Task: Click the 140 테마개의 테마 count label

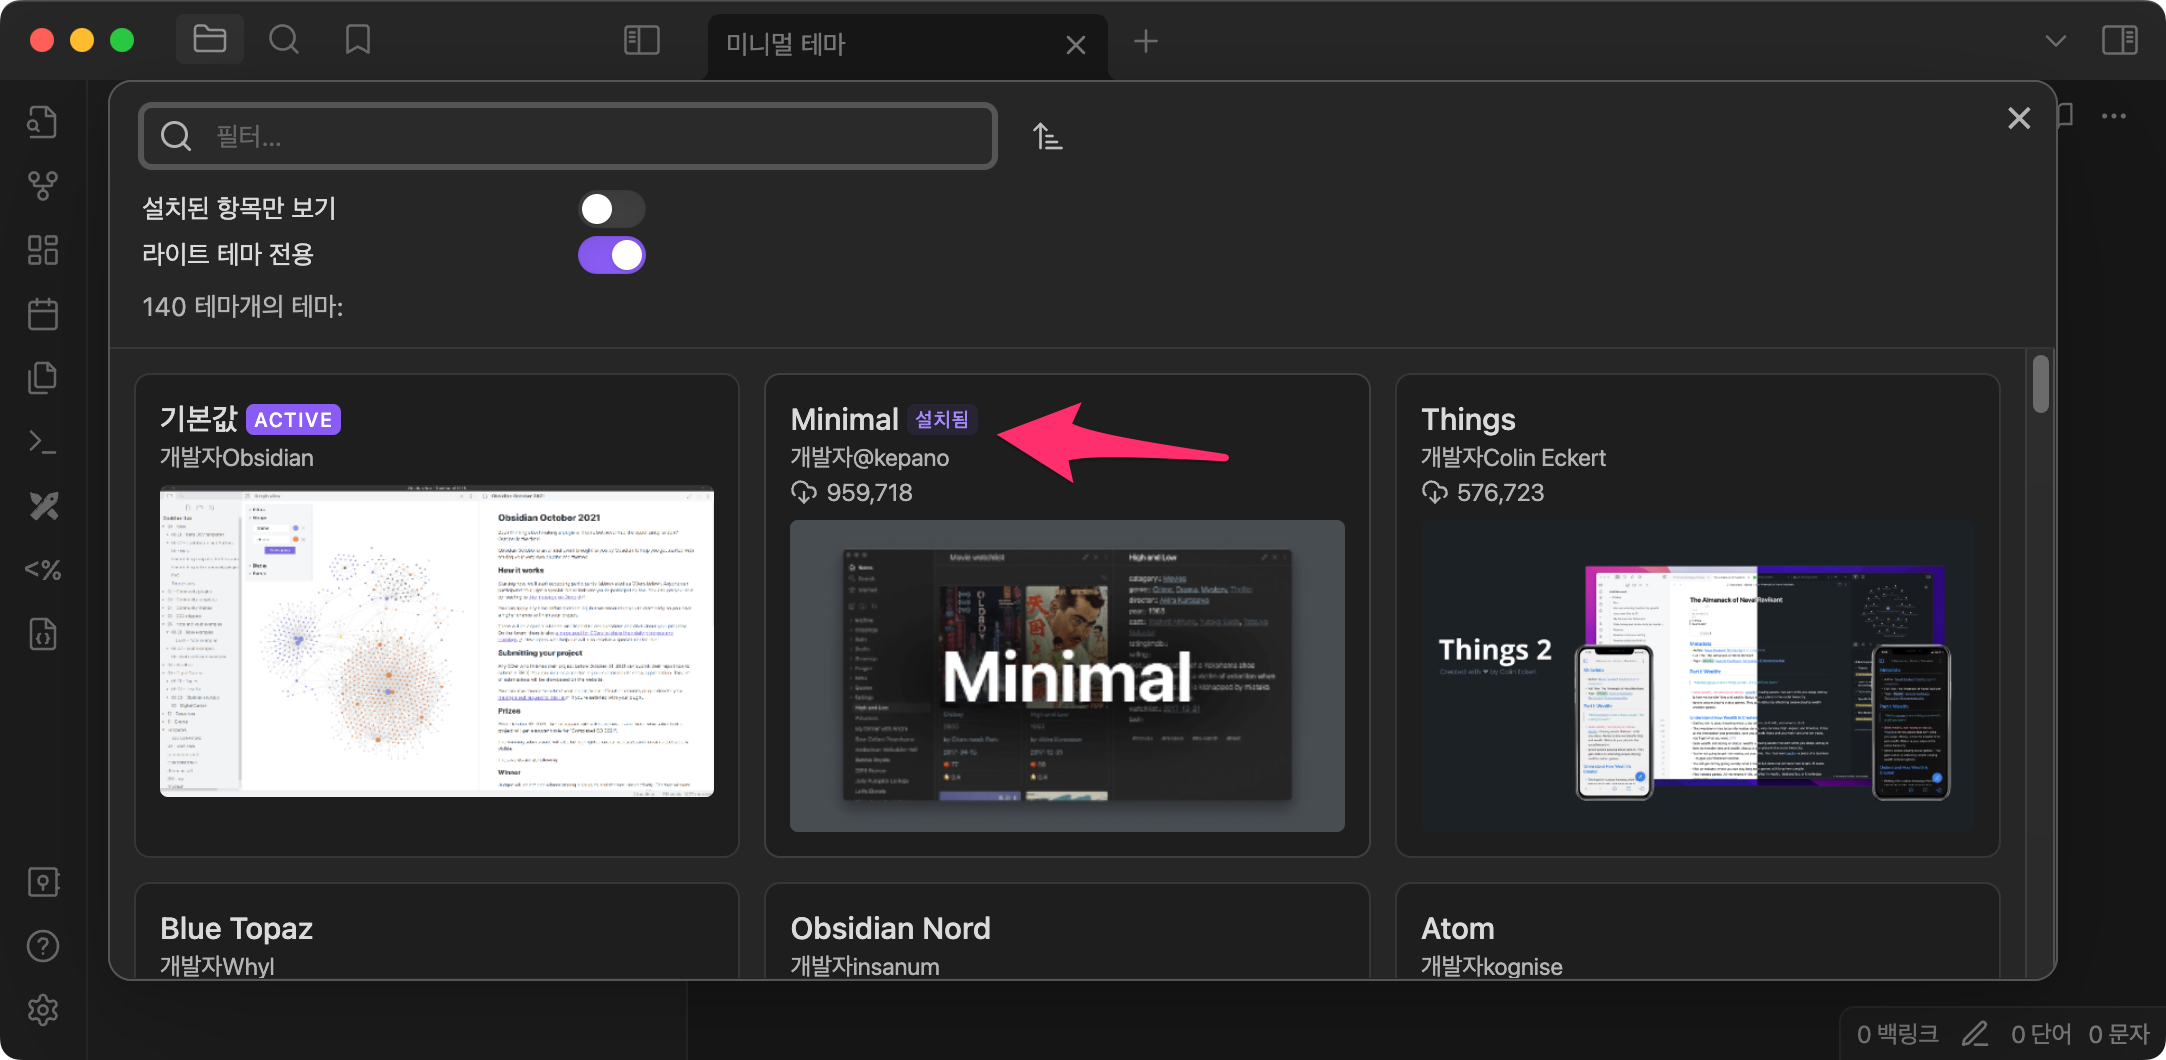Action: (x=243, y=306)
